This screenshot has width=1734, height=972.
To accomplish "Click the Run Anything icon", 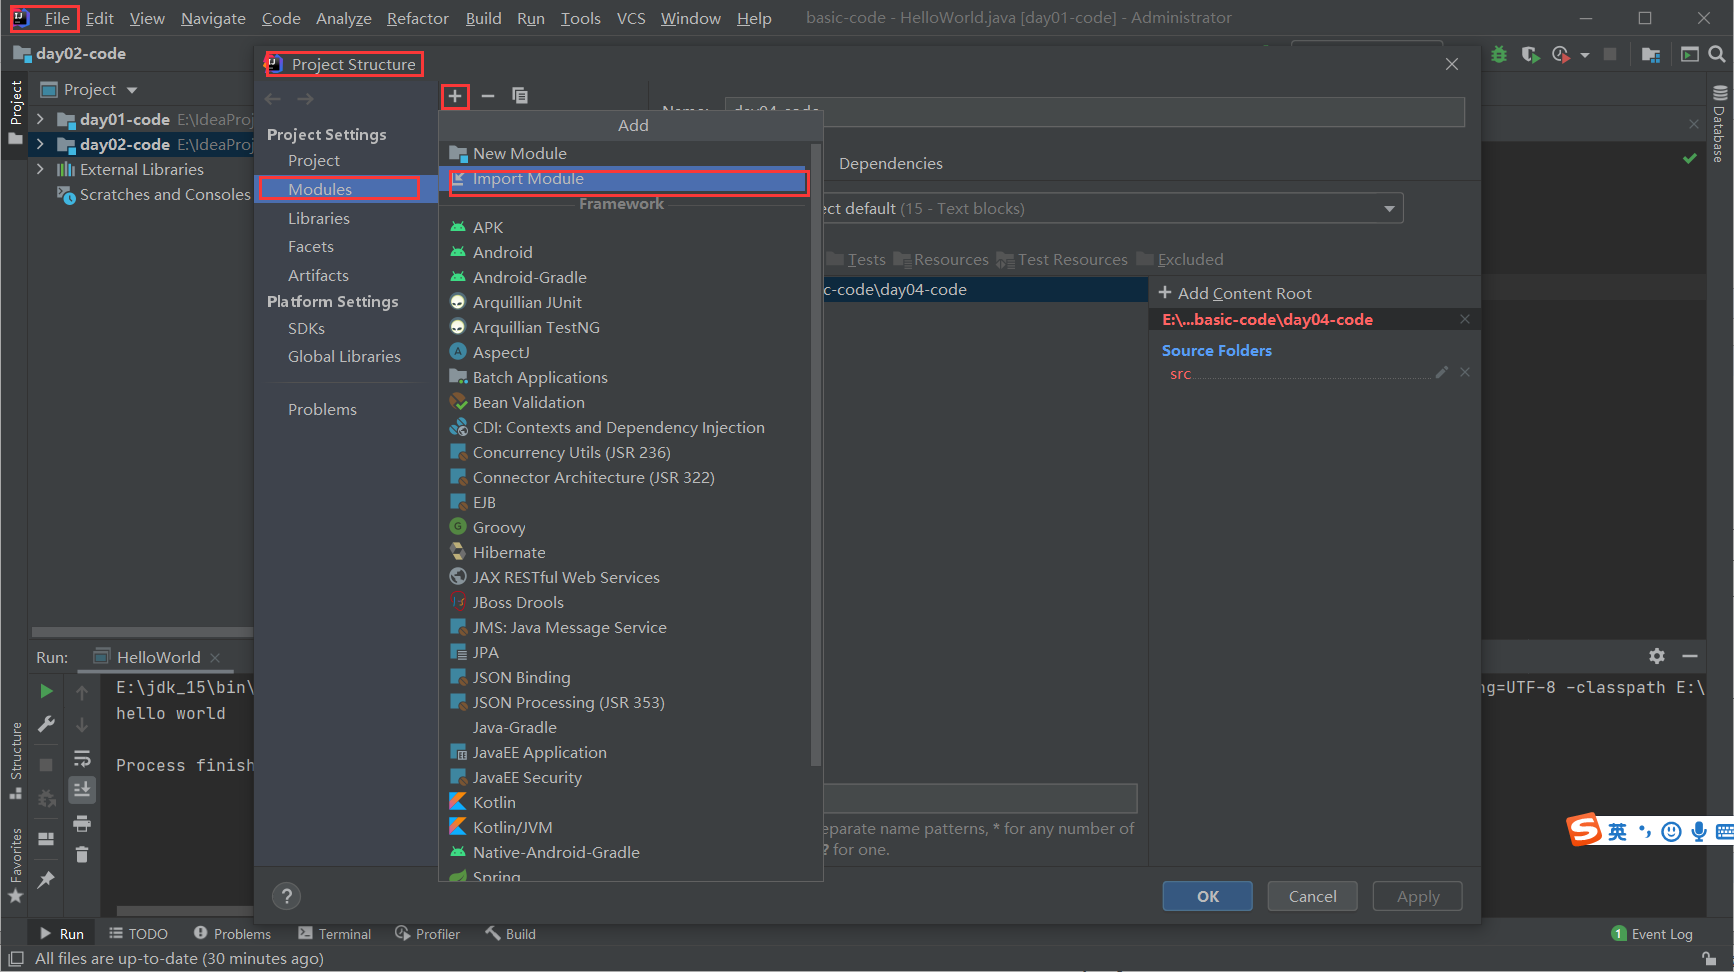I will click(x=1690, y=54).
